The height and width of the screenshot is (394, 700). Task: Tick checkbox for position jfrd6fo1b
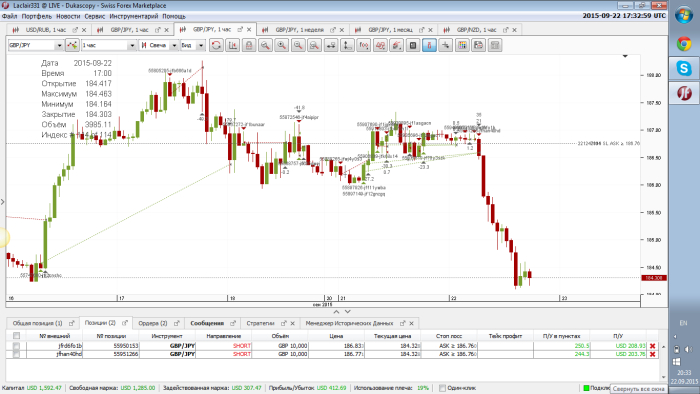(x=17, y=346)
